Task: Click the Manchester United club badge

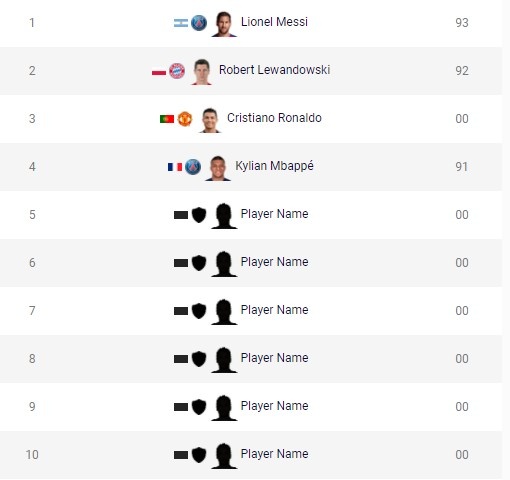Action: click(x=185, y=119)
